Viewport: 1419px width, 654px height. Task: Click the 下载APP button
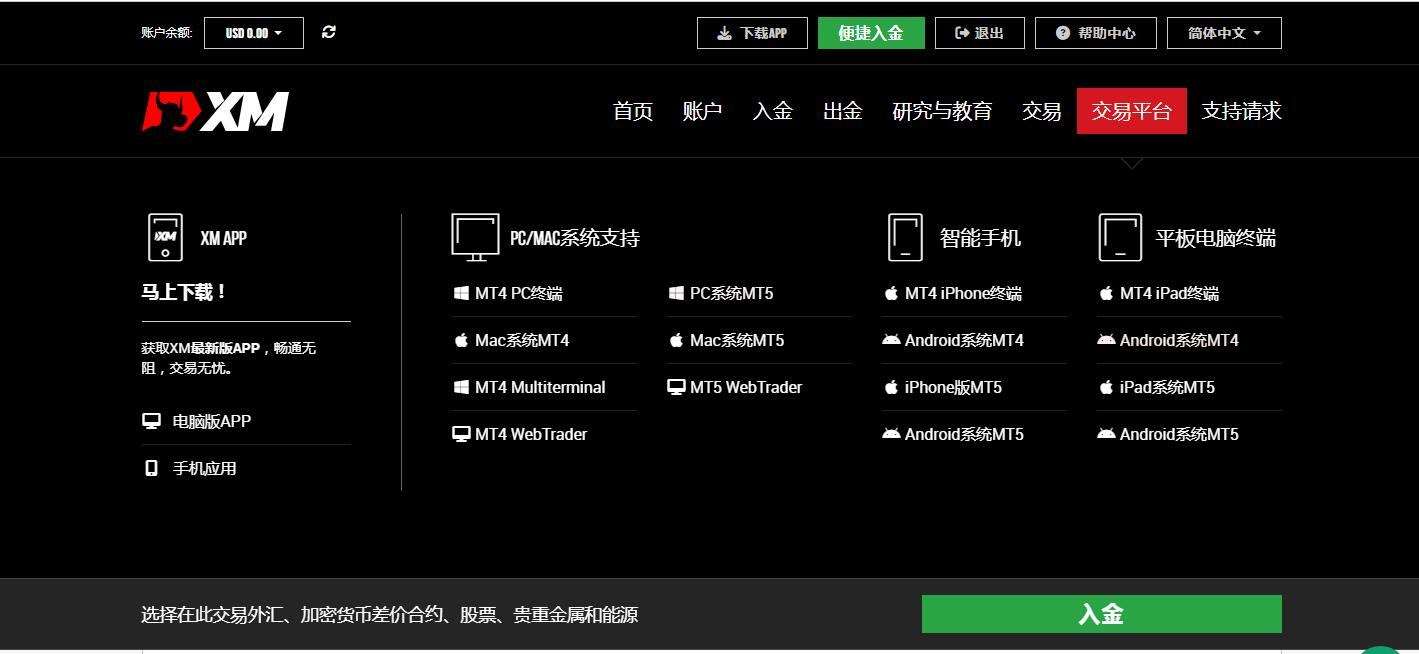click(752, 33)
